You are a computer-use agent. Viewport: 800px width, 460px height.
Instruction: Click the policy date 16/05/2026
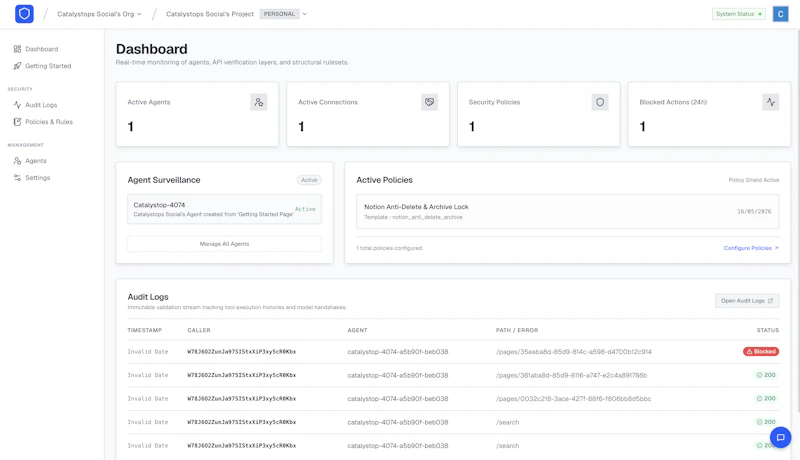point(754,211)
